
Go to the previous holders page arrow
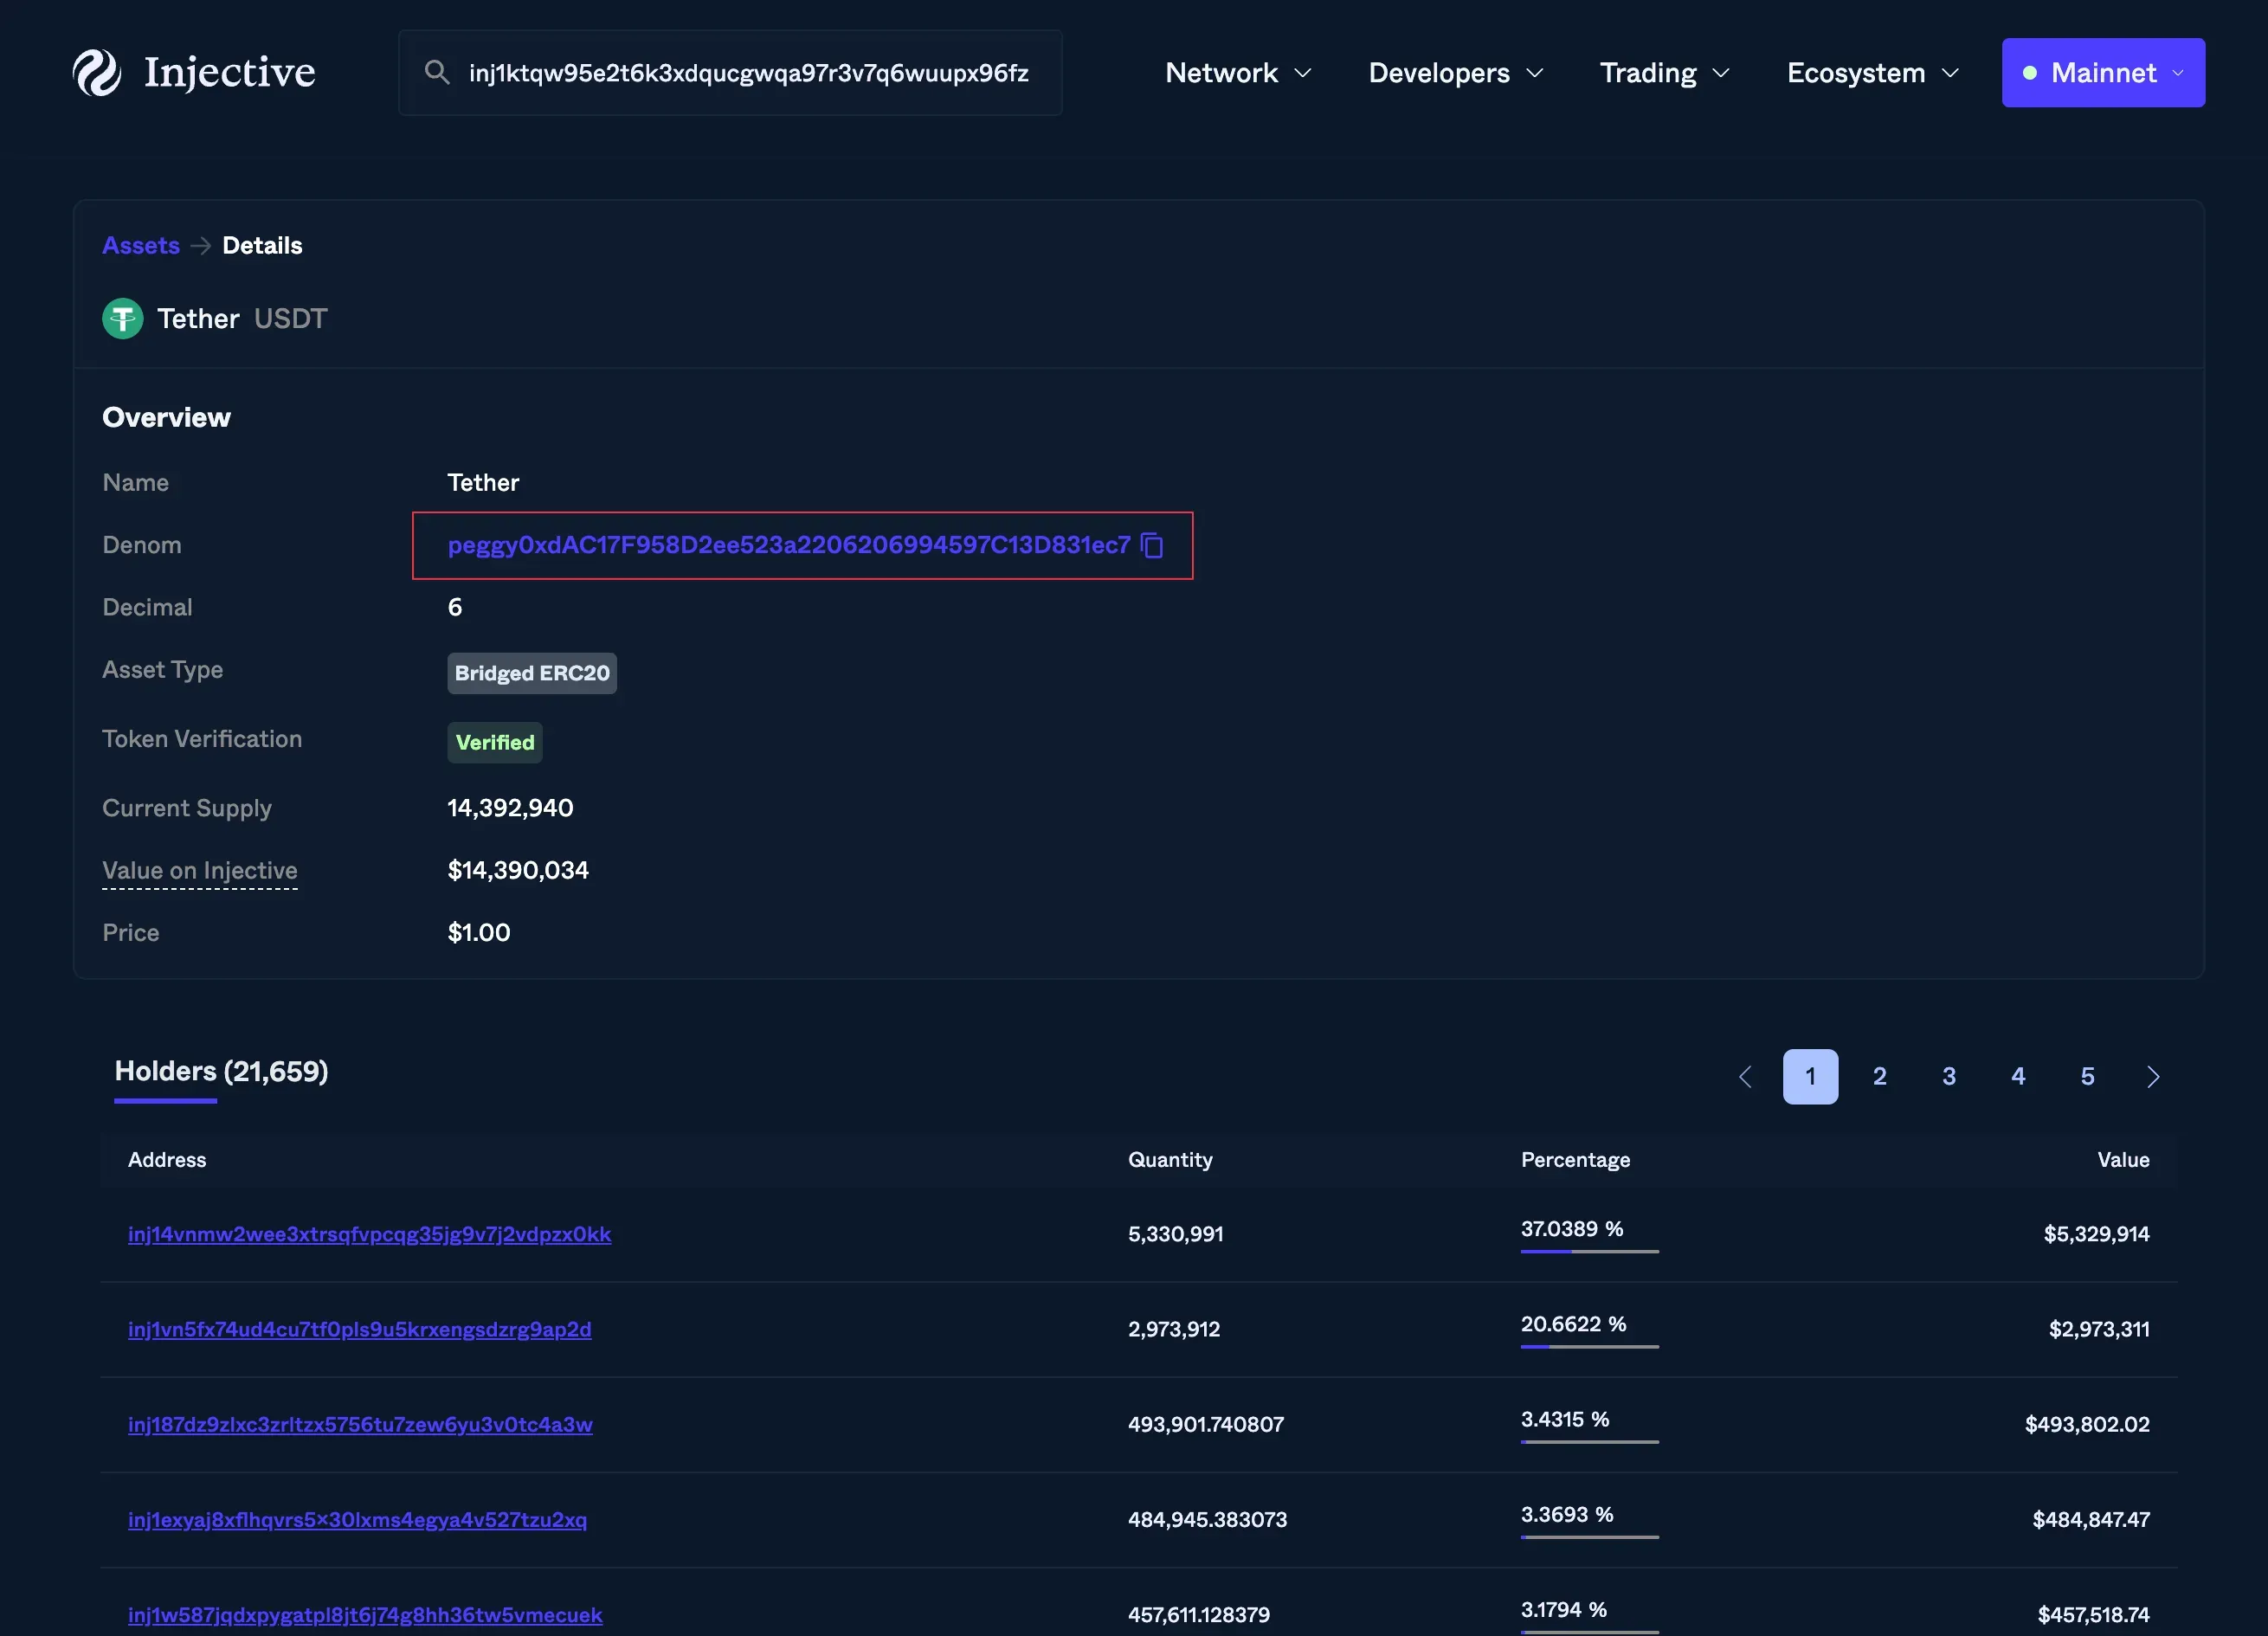point(1745,1077)
